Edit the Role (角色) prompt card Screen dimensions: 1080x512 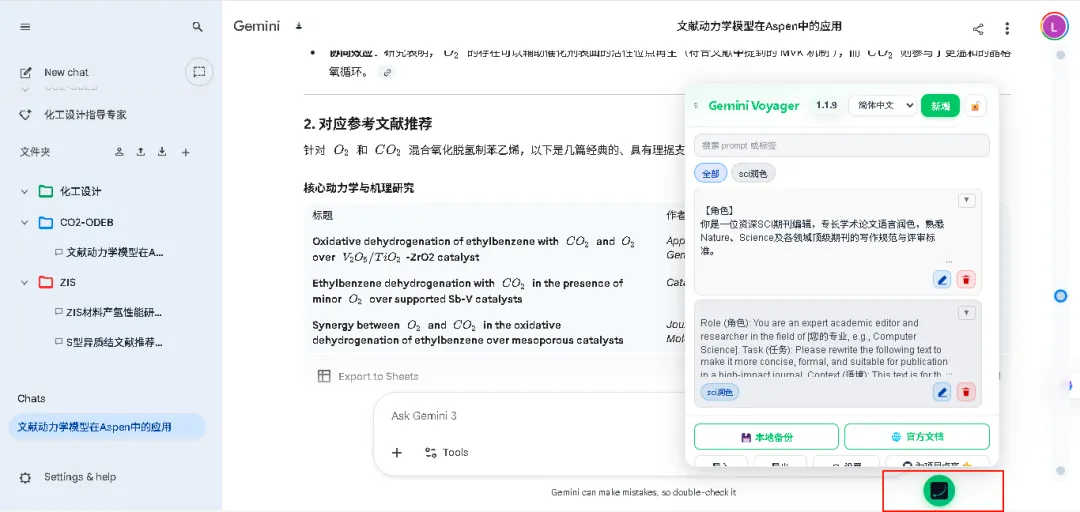click(942, 393)
